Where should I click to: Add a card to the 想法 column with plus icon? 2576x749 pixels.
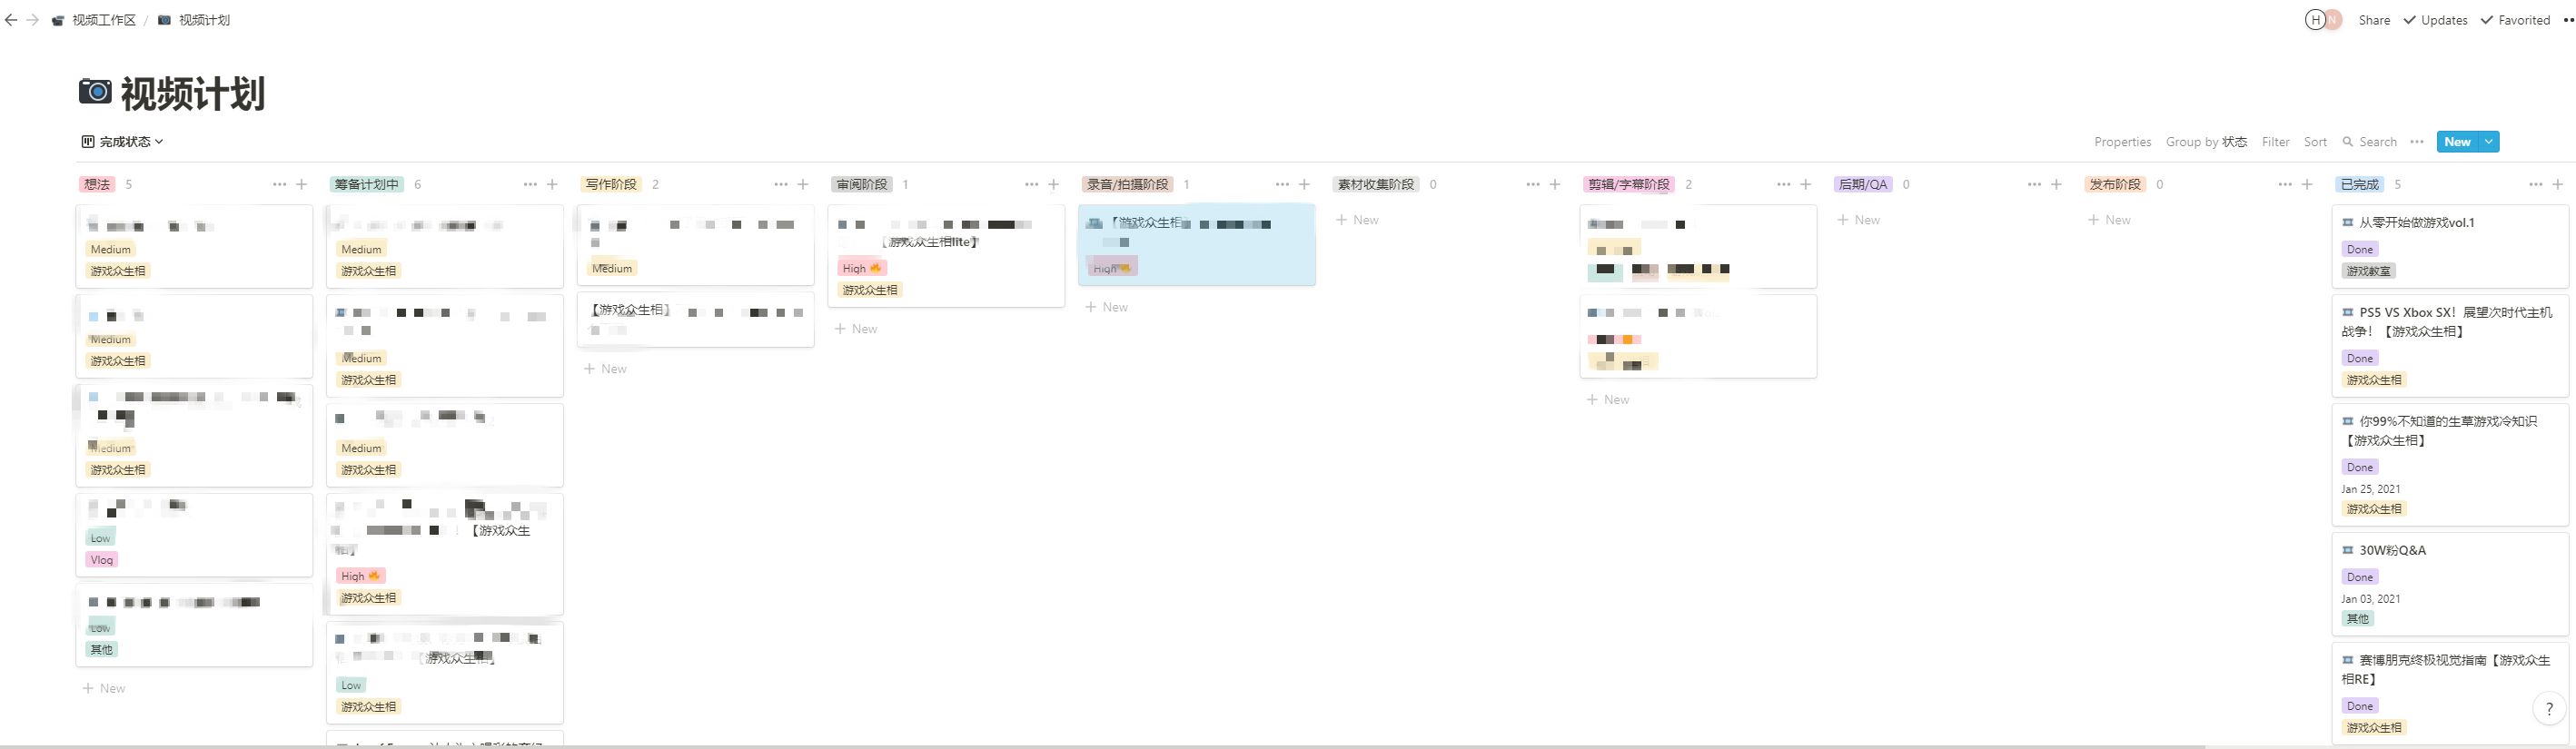(302, 184)
